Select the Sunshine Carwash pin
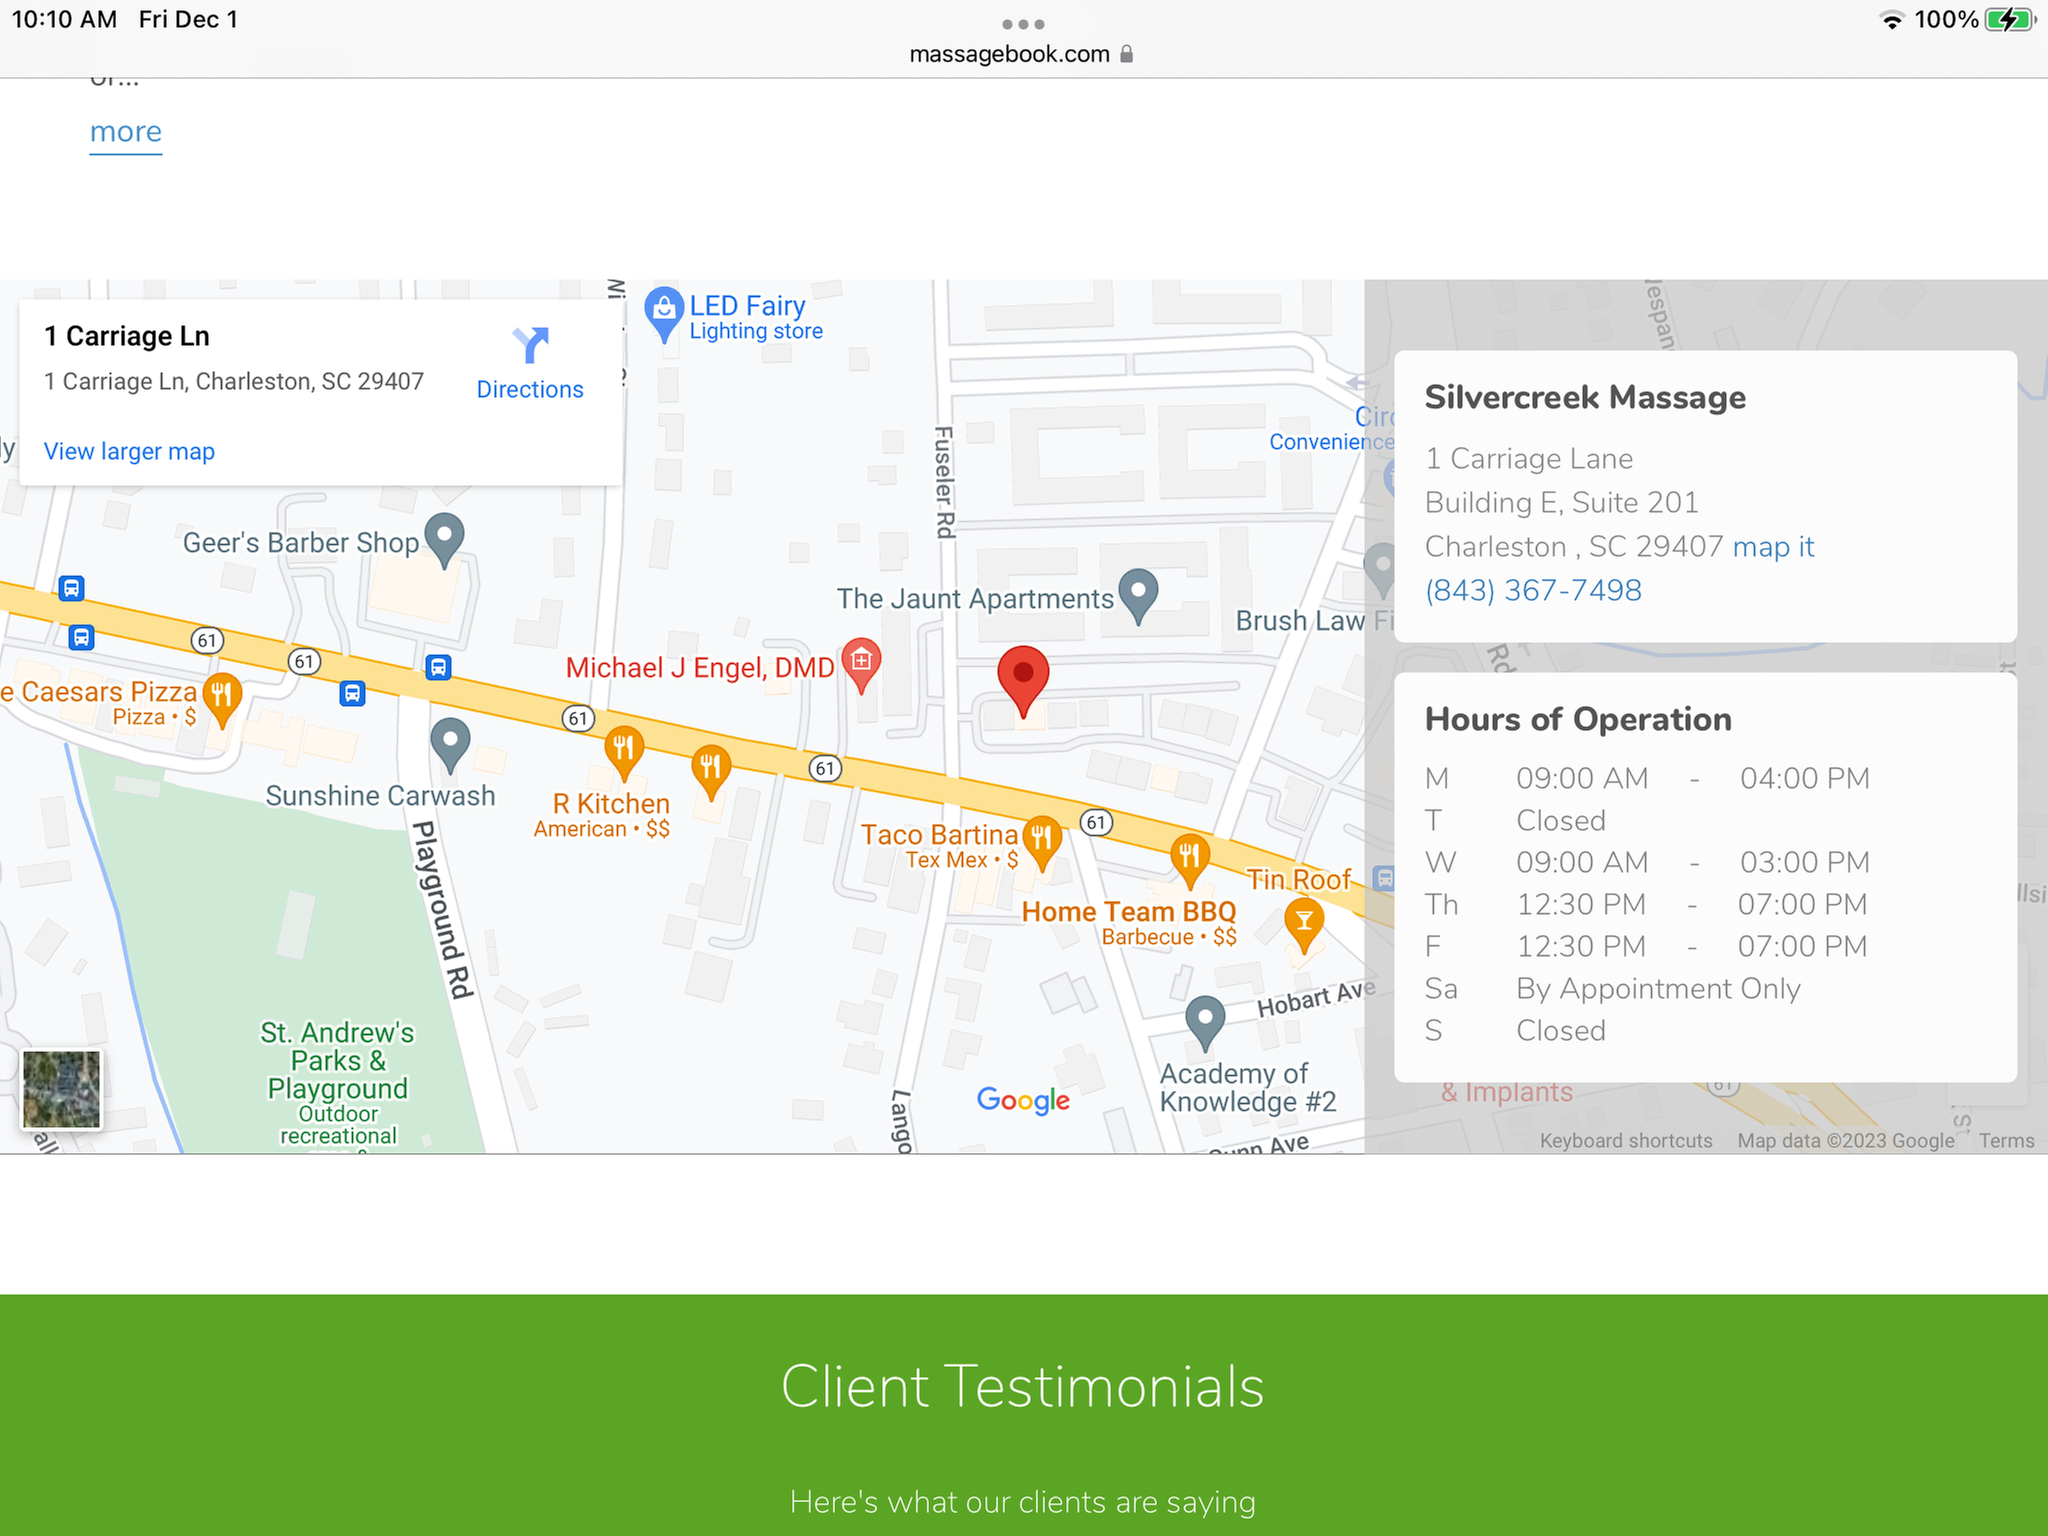The width and height of the screenshot is (2048, 1536). [450, 745]
